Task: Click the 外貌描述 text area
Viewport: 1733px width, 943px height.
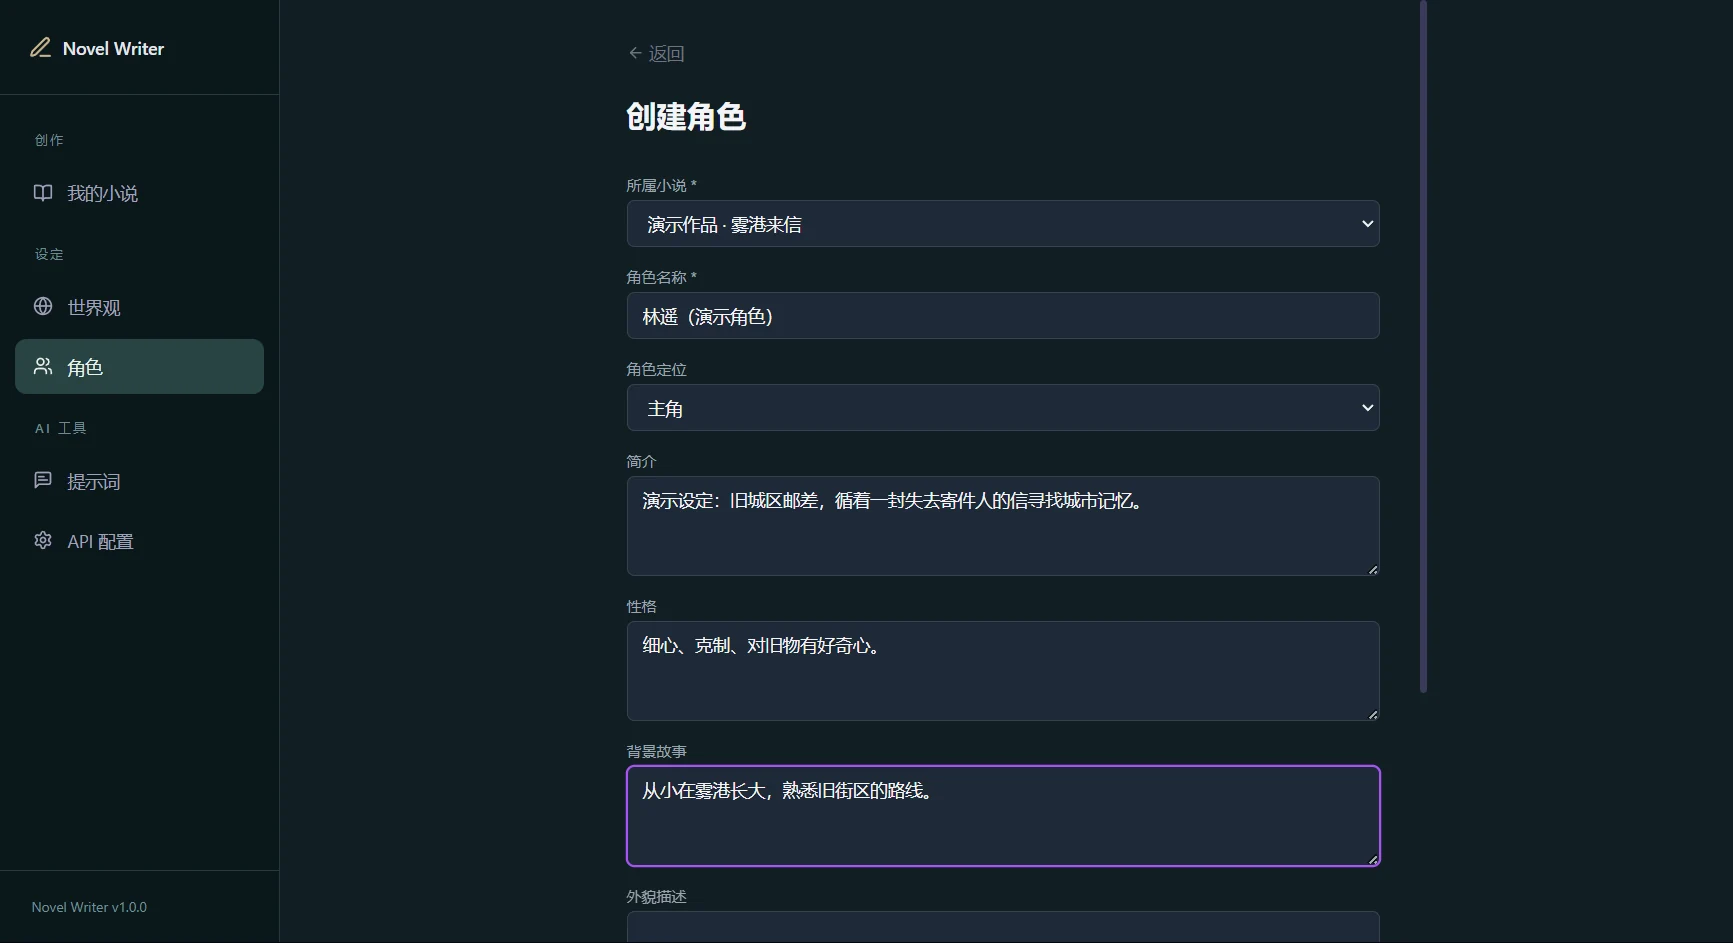Action: click(x=1003, y=927)
